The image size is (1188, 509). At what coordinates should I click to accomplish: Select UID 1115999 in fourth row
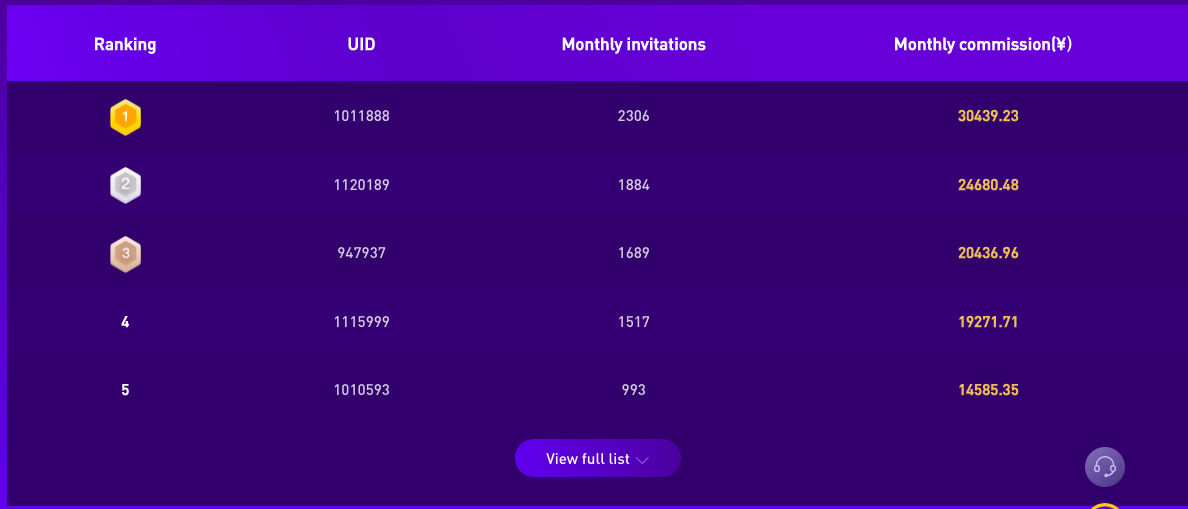[361, 322]
